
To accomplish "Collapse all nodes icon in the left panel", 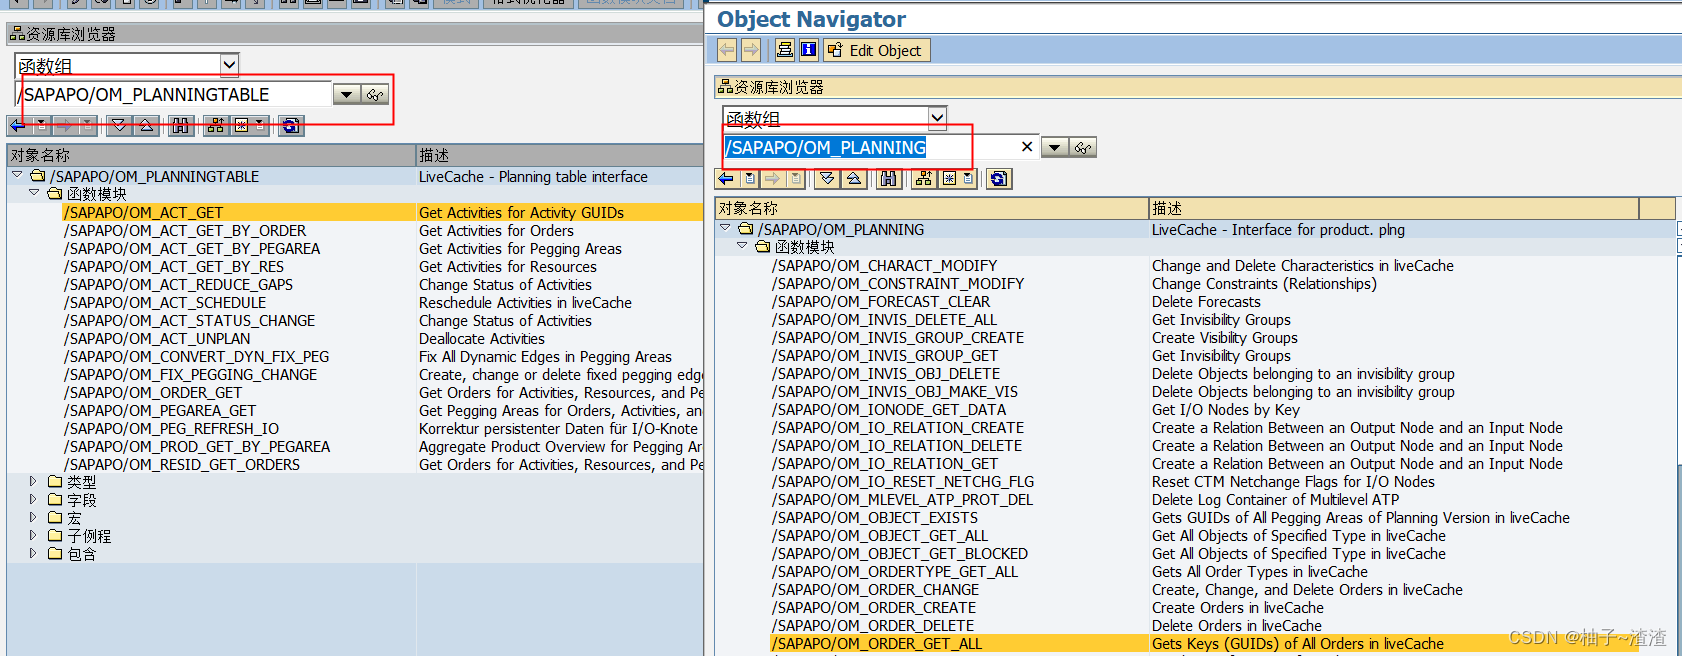I will 146,125.
